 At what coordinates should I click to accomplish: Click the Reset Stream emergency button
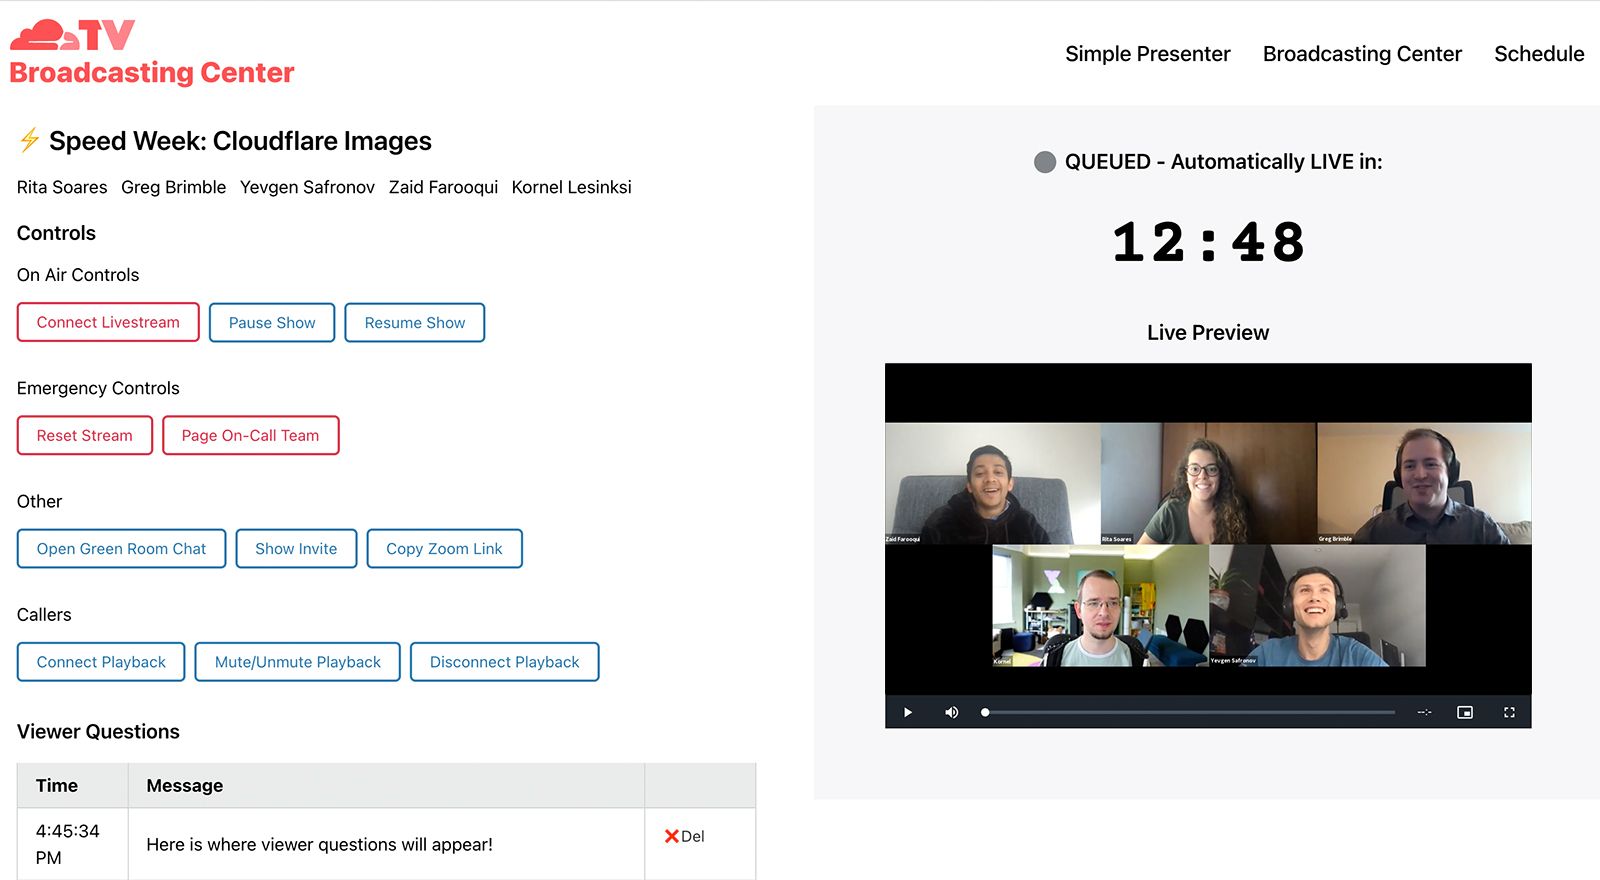[x=85, y=435]
